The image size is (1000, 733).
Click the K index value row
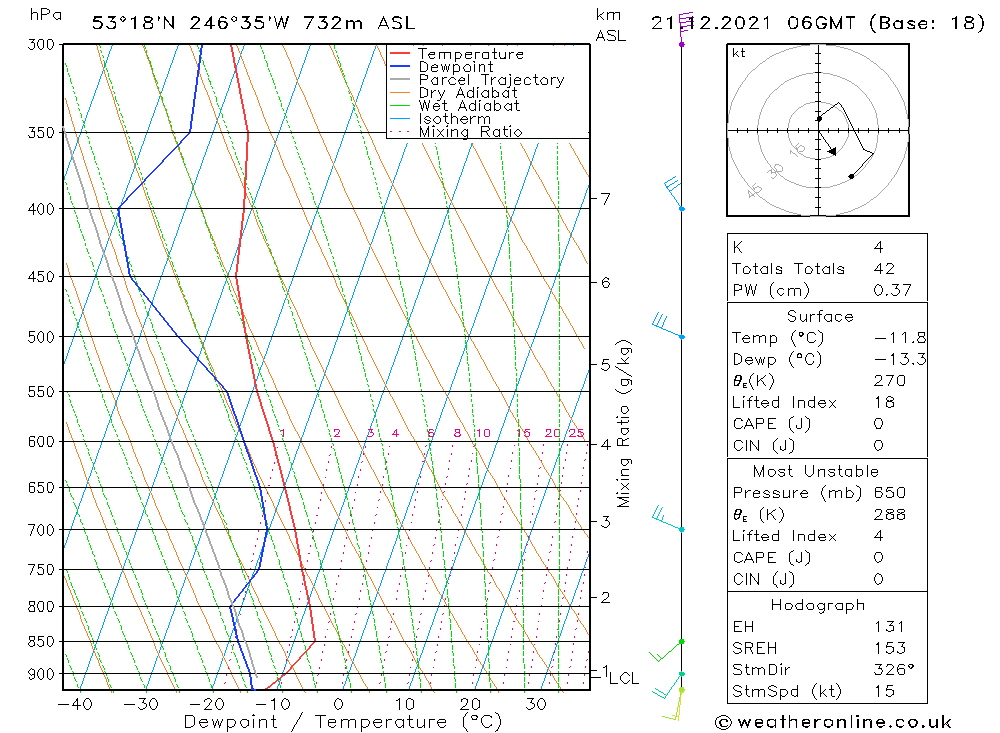click(x=827, y=247)
